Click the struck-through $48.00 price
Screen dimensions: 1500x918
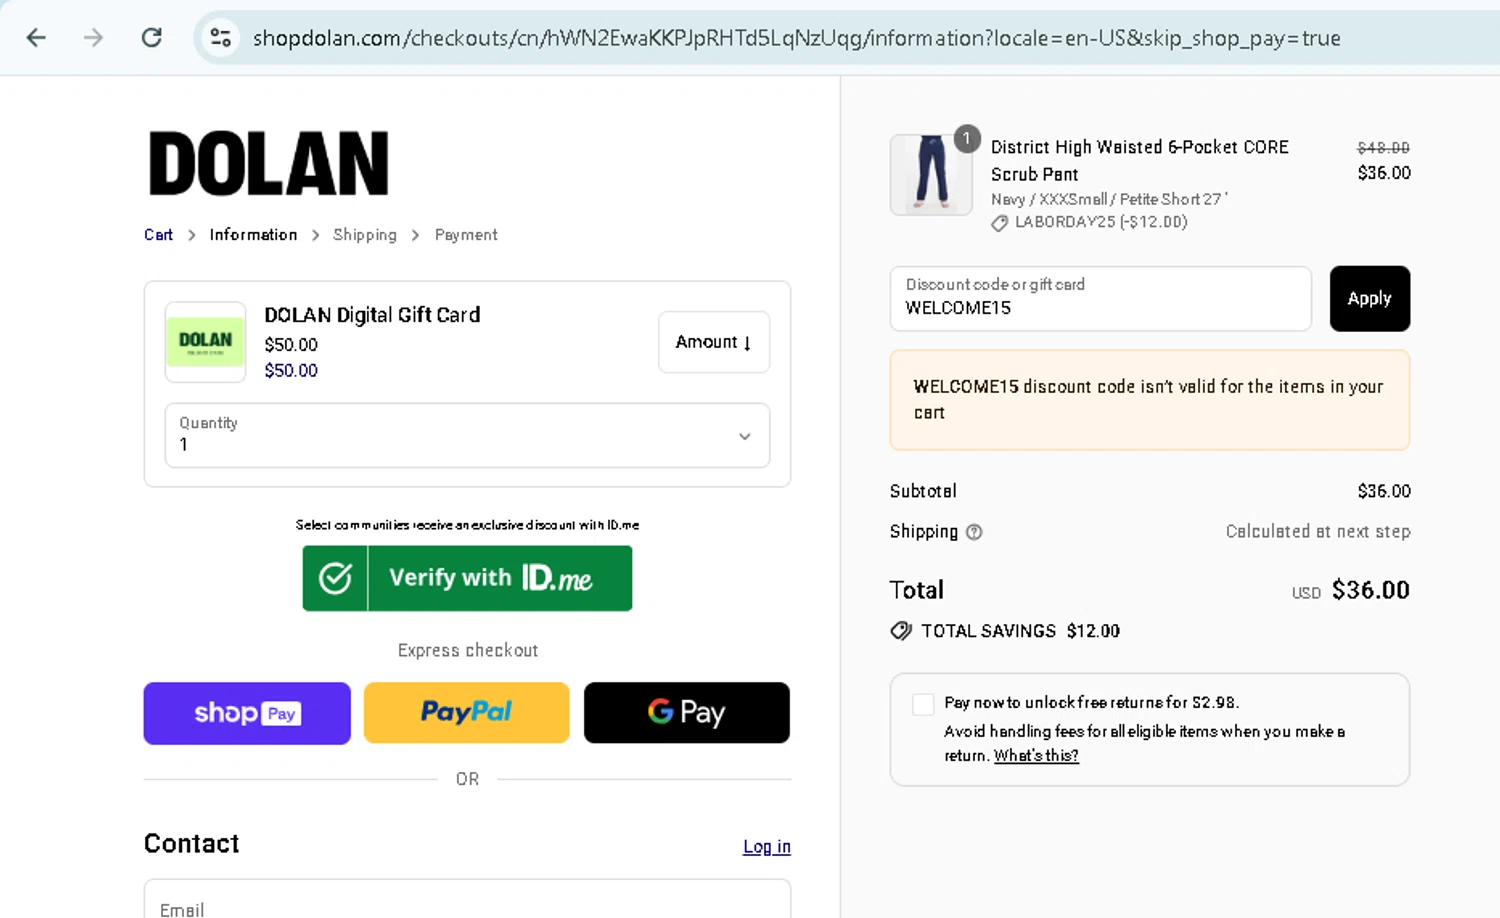click(1383, 148)
